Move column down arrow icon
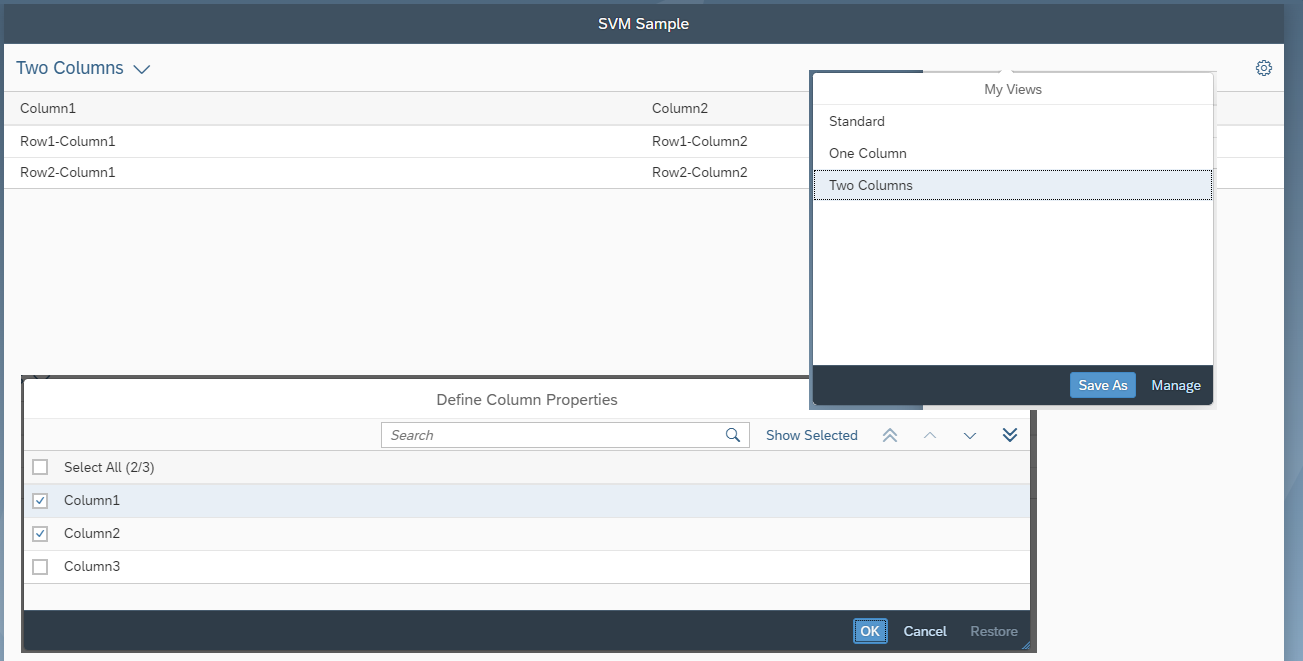The image size is (1303, 661). pyautogui.click(x=970, y=435)
